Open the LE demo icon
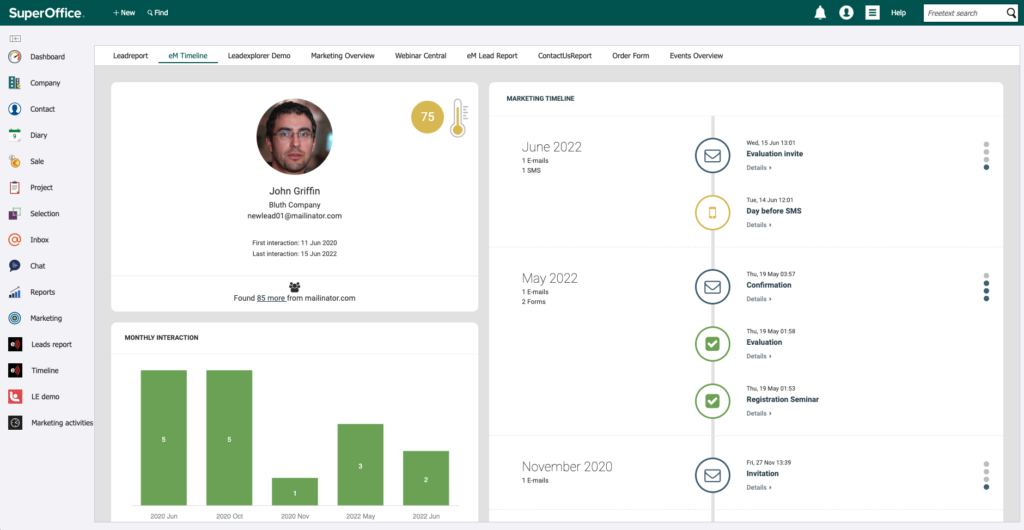The height and width of the screenshot is (530, 1024). pos(15,396)
